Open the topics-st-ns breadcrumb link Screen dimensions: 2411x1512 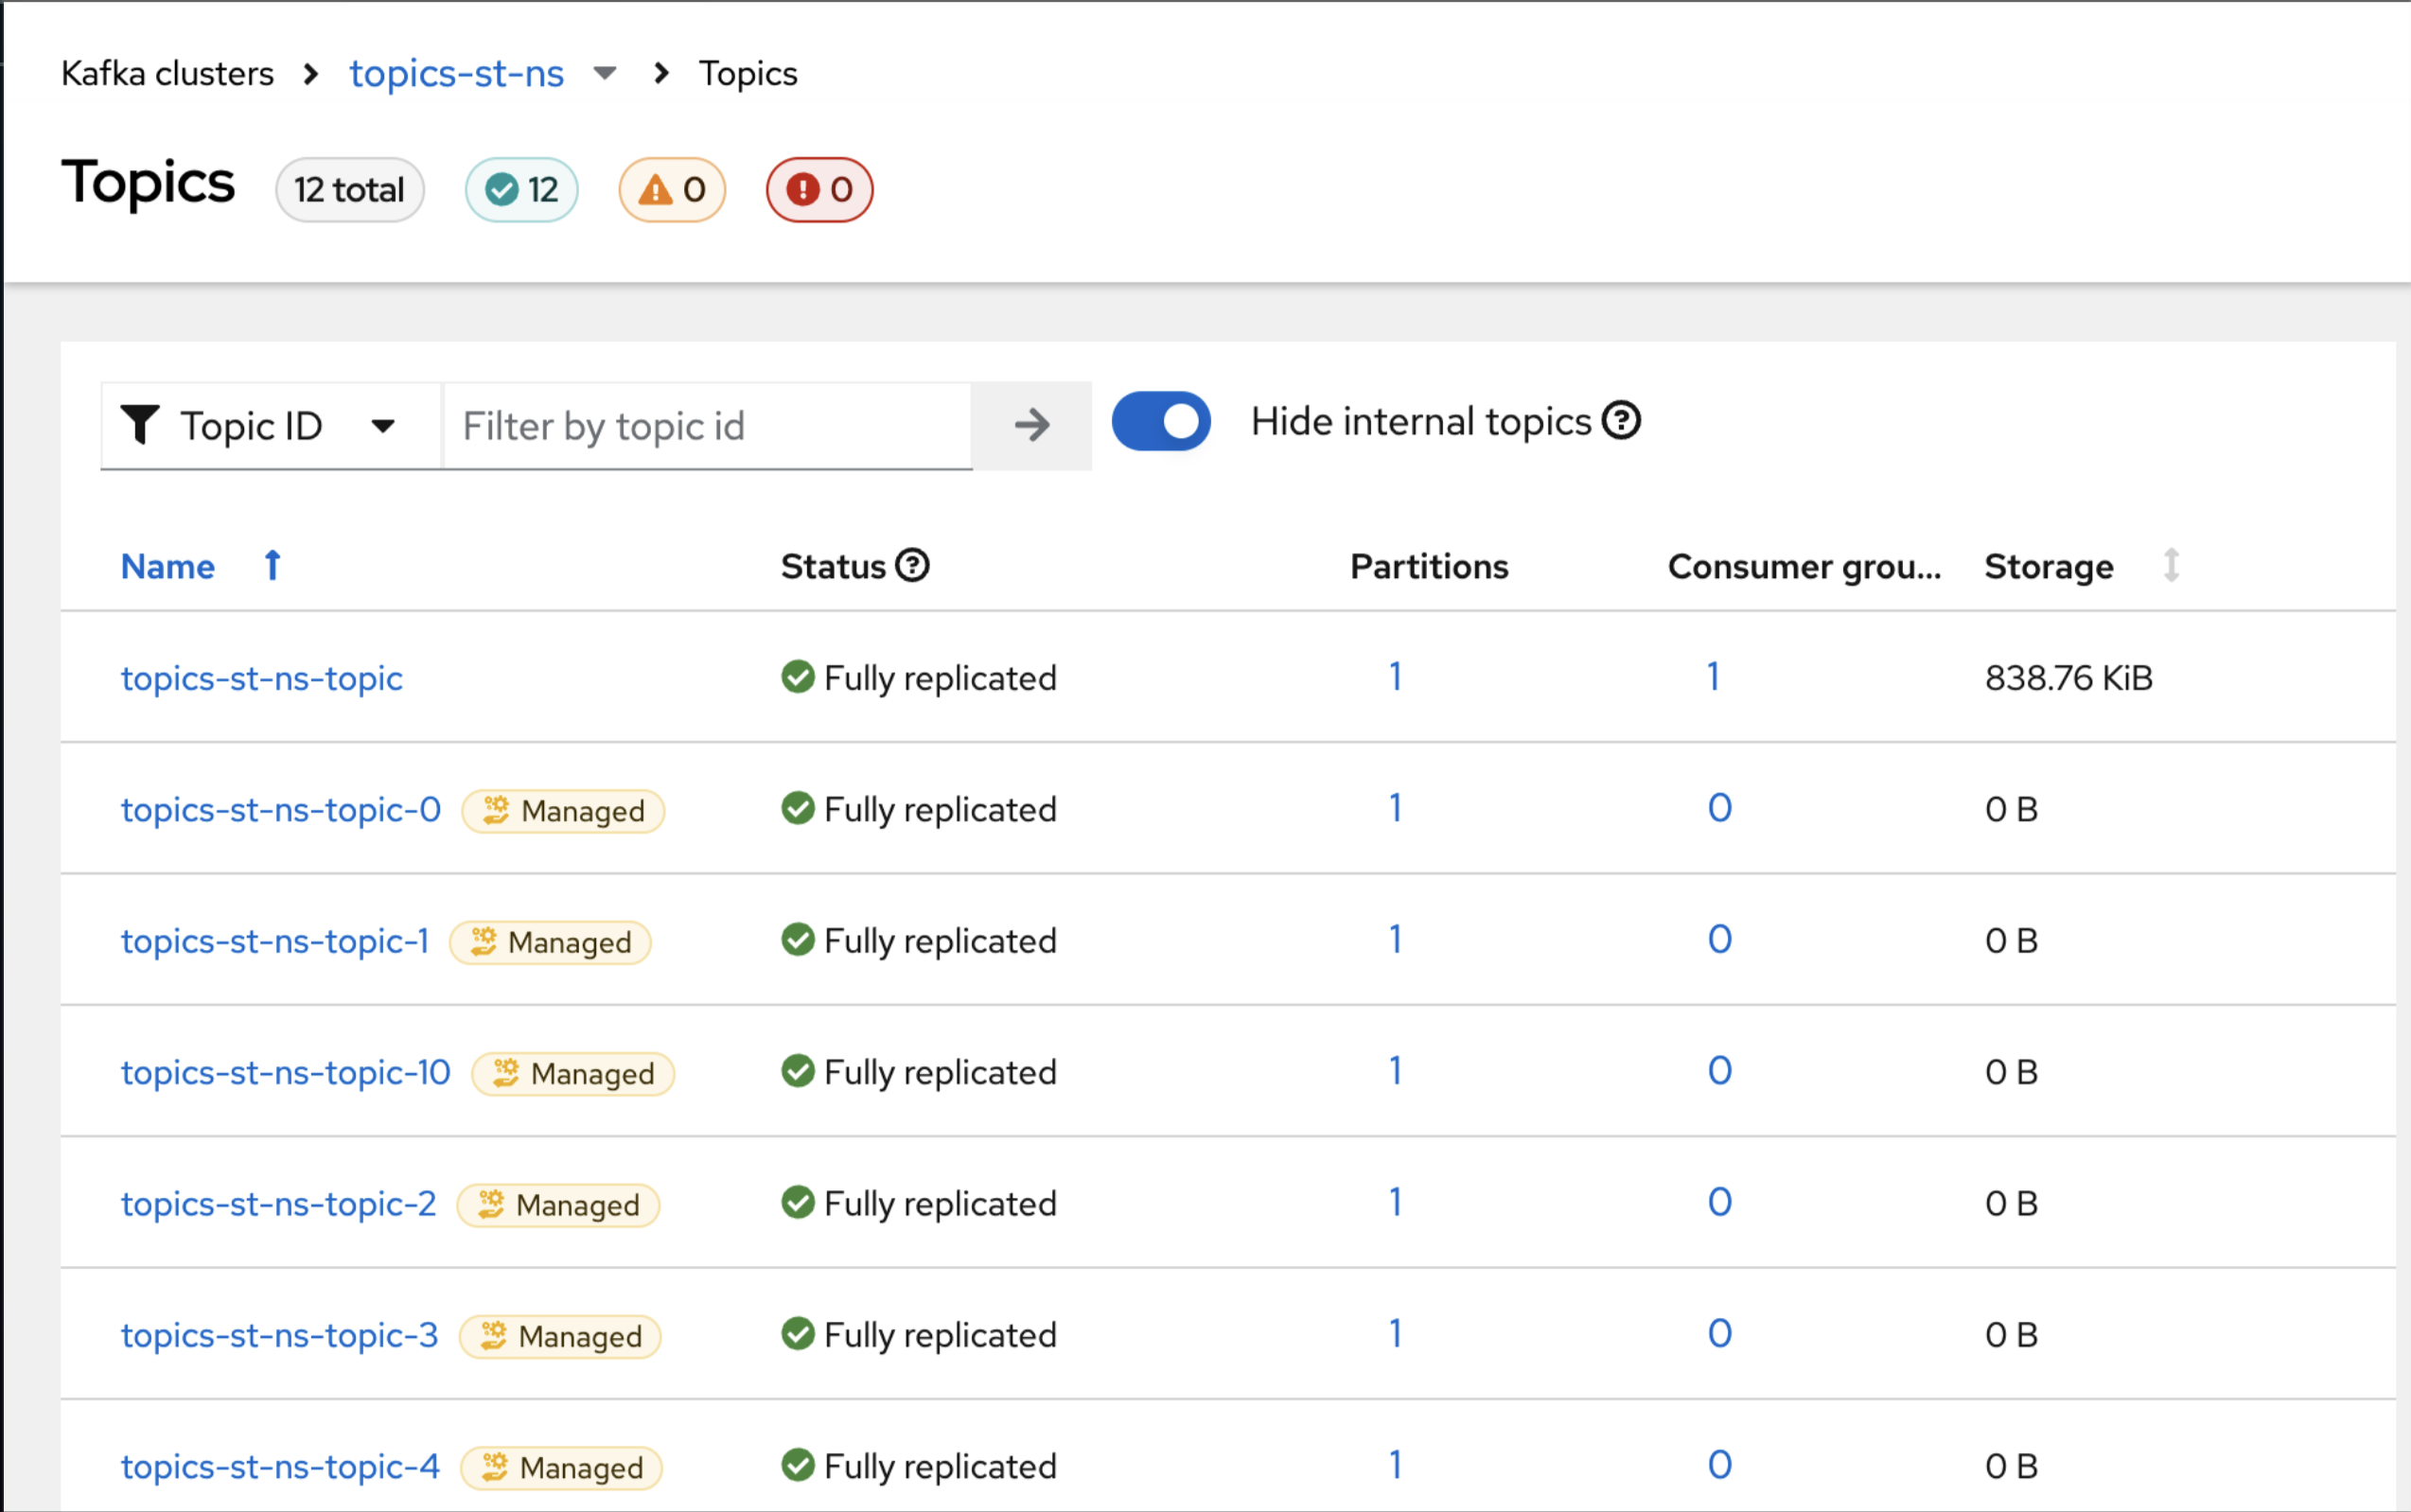(x=456, y=73)
